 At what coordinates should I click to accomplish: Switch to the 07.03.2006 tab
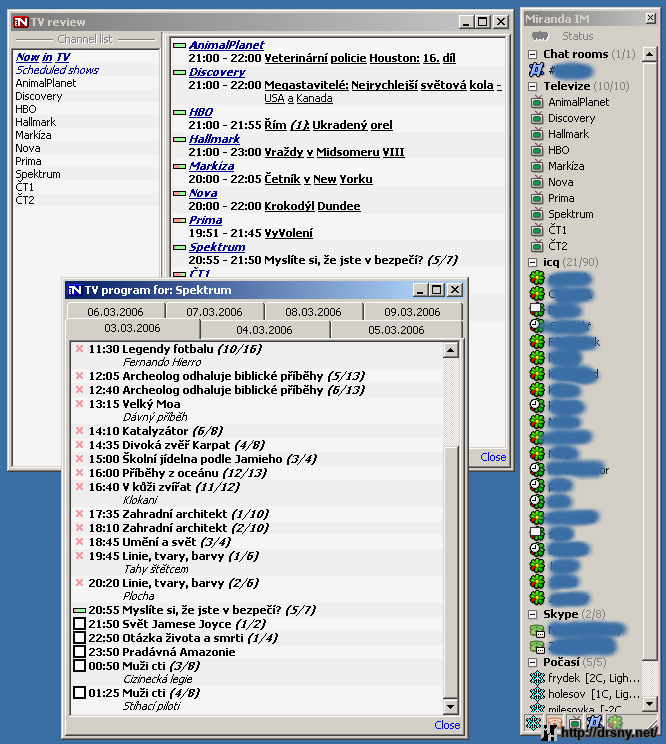pyautogui.click(x=214, y=312)
